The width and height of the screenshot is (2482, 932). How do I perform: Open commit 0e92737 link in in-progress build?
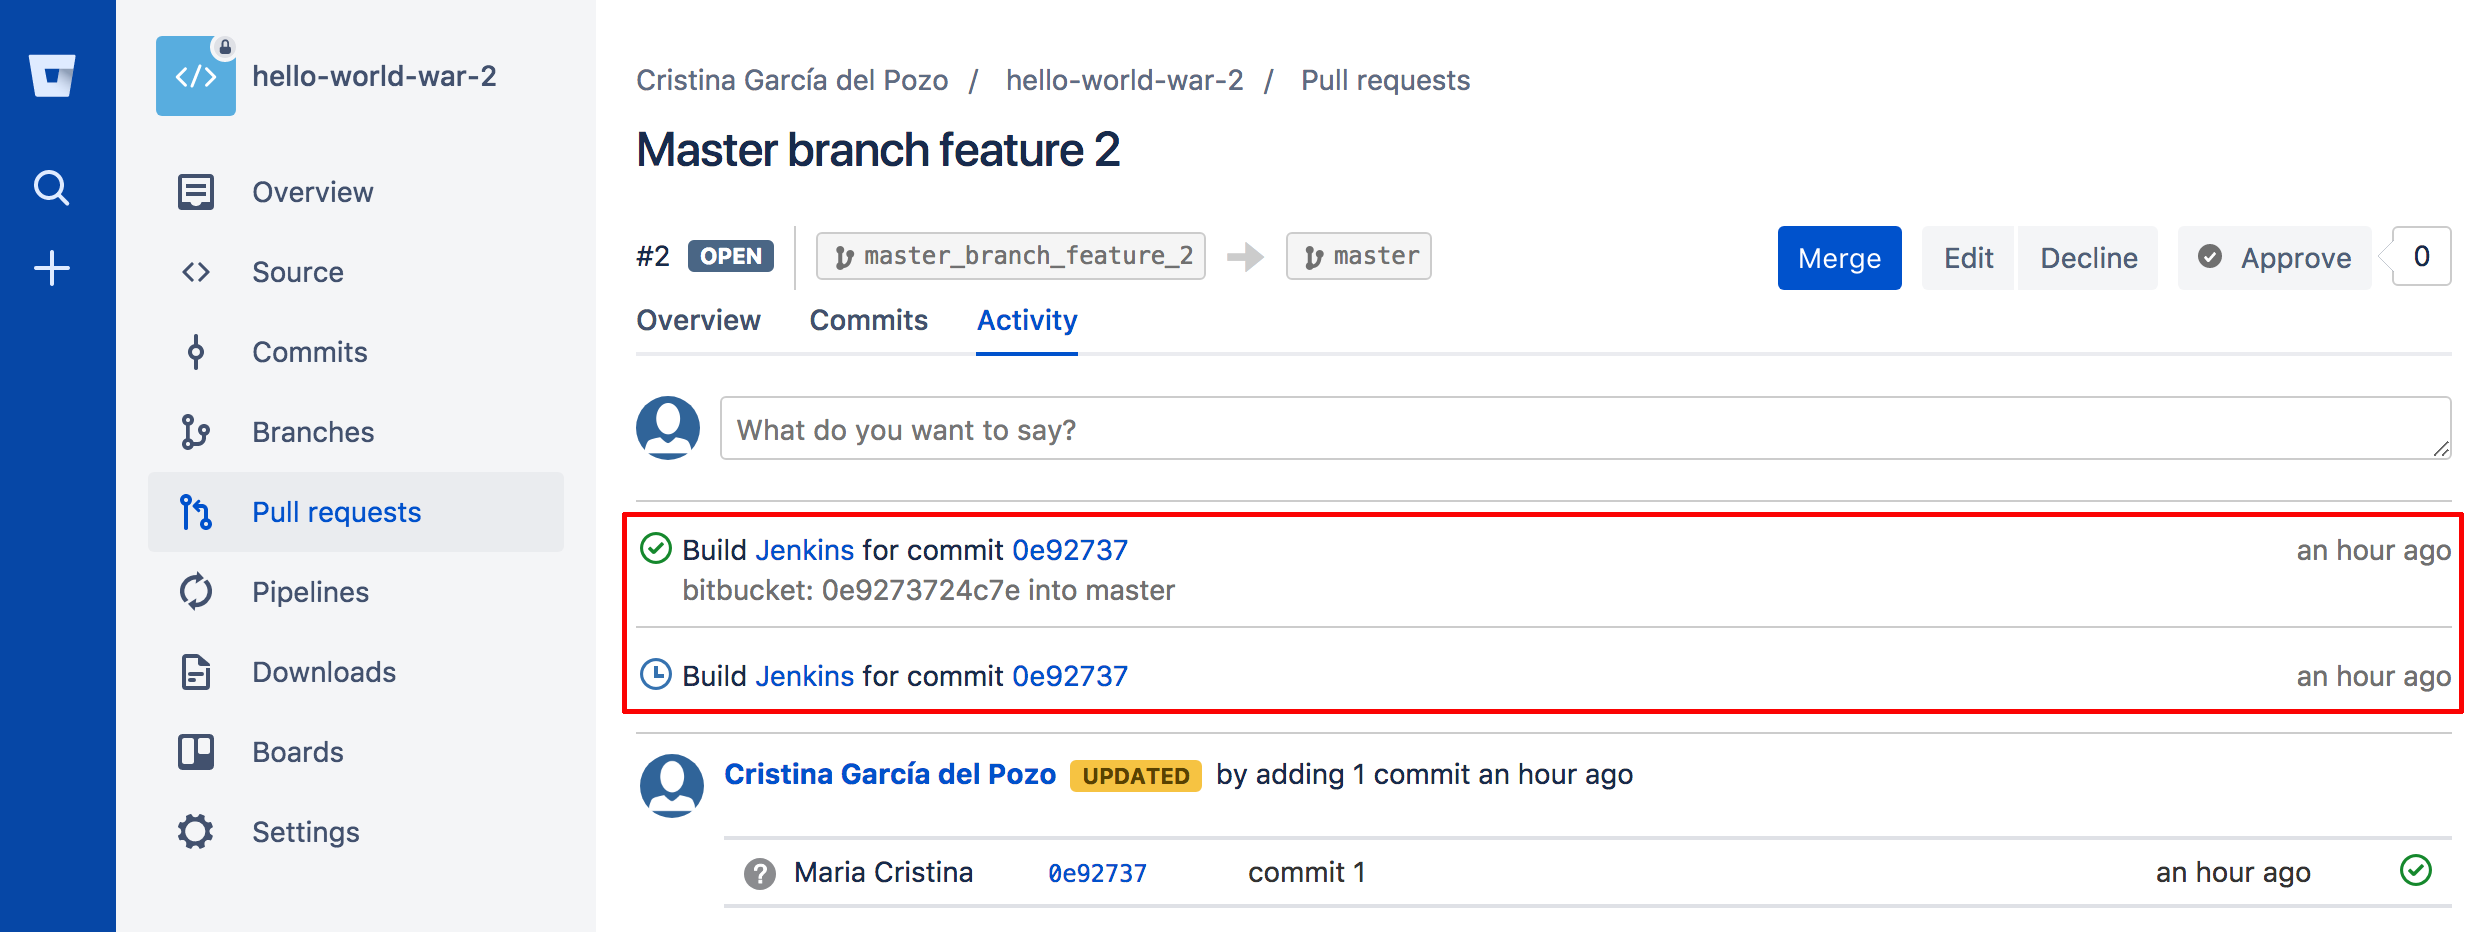click(x=1070, y=676)
